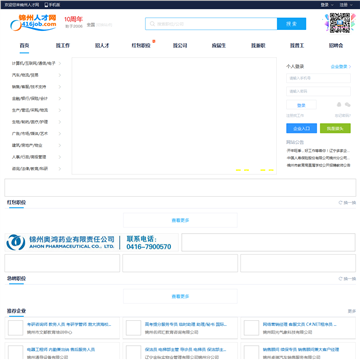Click the 个人登录 heading
Image resolution: width=360 pixels, height=360 pixels.
click(x=295, y=67)
